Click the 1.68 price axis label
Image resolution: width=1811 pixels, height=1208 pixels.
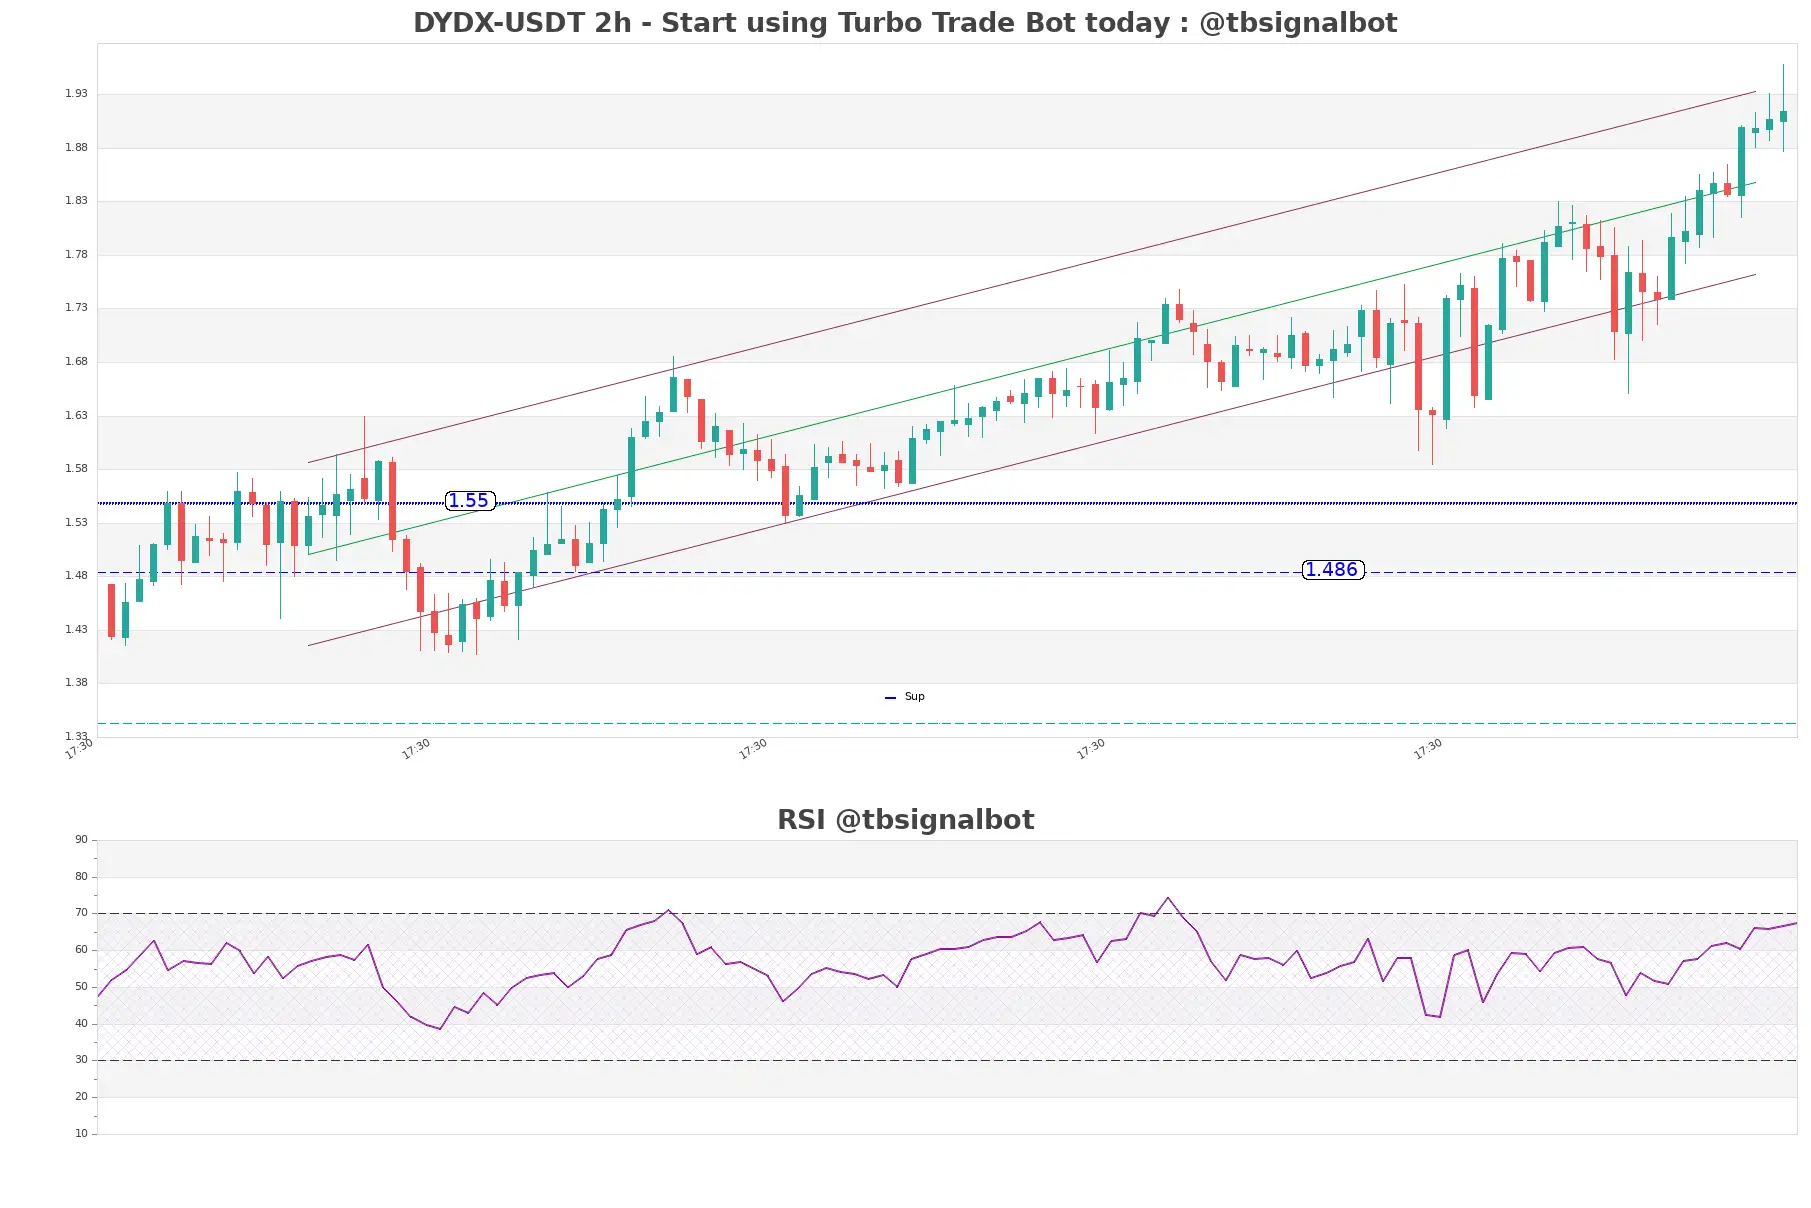pyautogui.click(x=76, y=362)
